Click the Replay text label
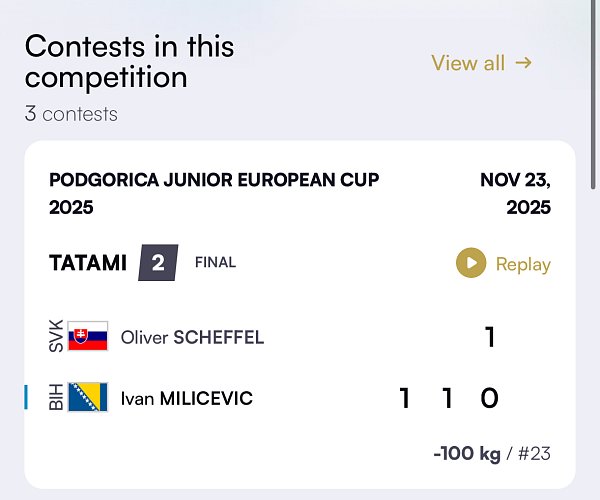The image size is (600, 500). tap(523, 264)
